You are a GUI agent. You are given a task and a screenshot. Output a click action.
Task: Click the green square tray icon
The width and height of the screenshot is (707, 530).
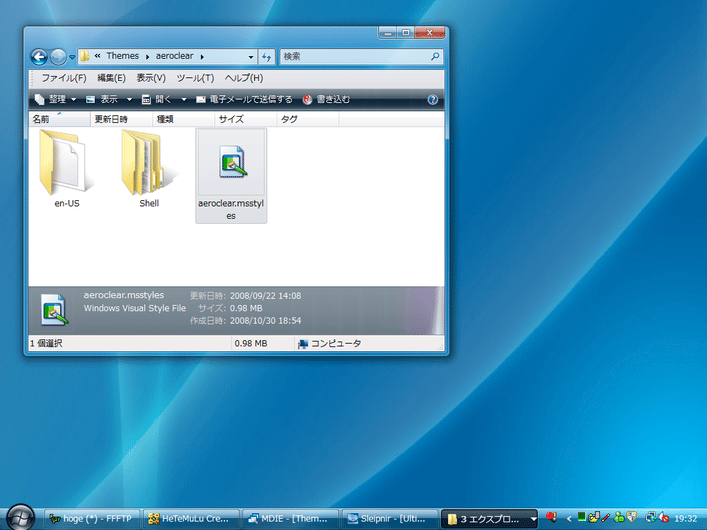pos(582,516)
